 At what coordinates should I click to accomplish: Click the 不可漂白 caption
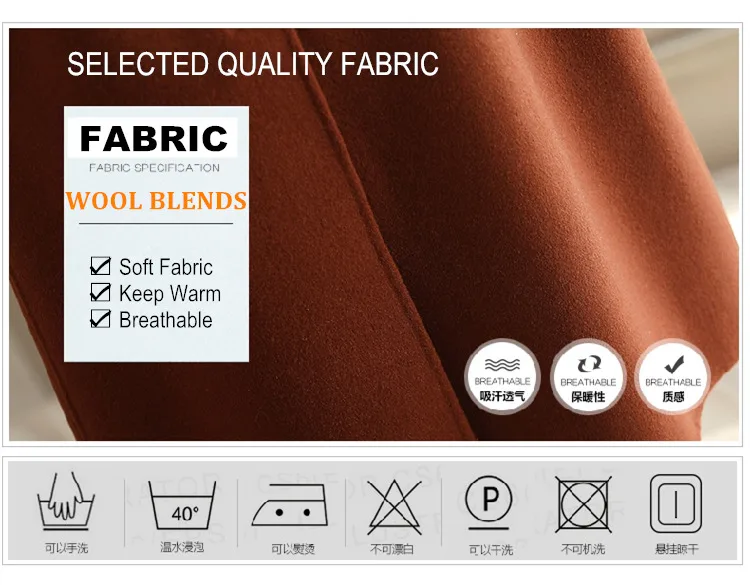[392, 549]
